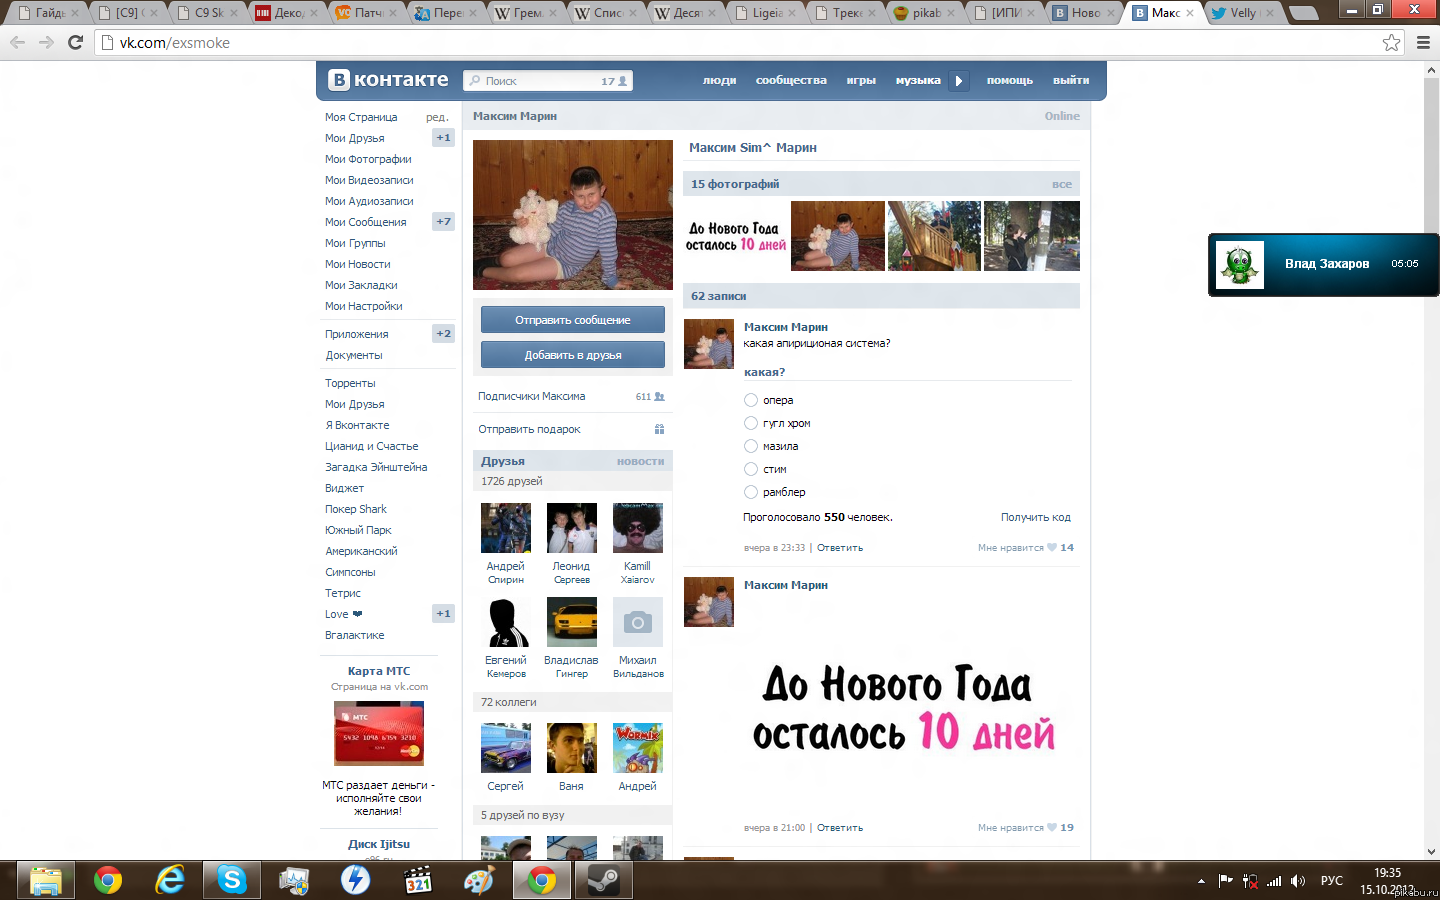The image size is (1440, 900).
Task: Bookmark this page with the star icon
Action: pos(1391,42)
